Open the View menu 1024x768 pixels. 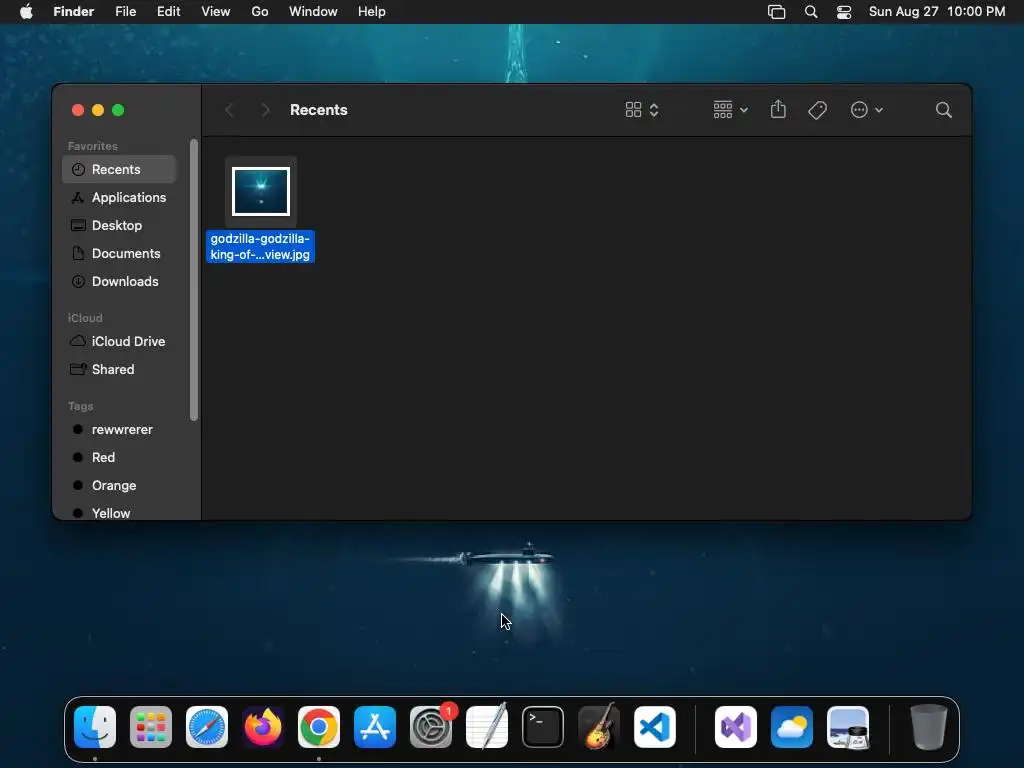(216, 12)
